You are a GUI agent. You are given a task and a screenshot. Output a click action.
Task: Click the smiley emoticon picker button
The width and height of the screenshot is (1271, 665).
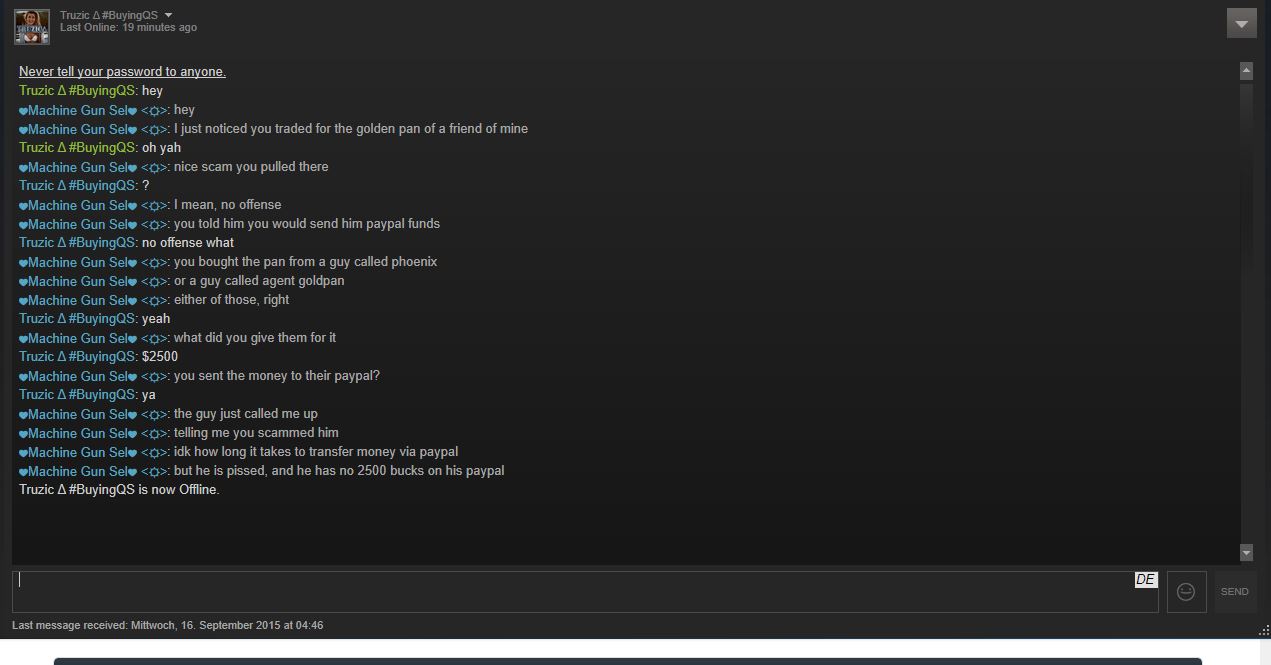click(x=1186, y=592)
